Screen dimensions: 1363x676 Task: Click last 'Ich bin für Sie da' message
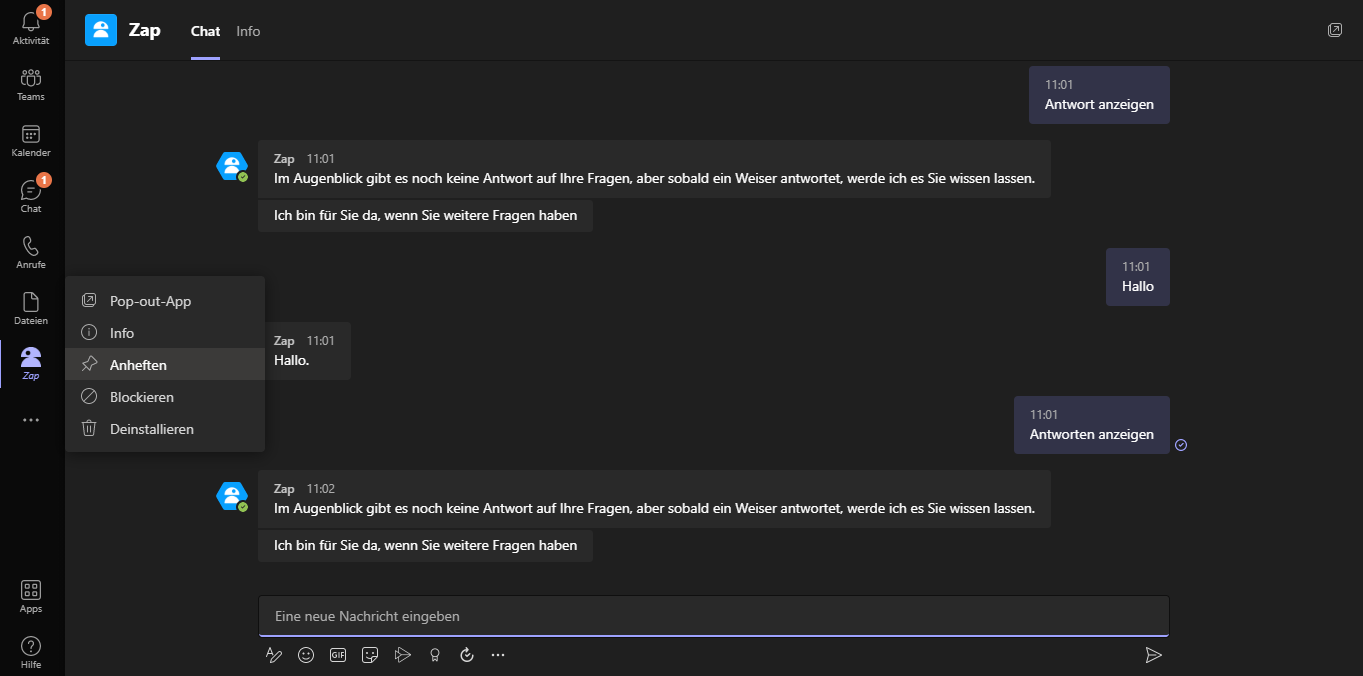click(425, 545)
